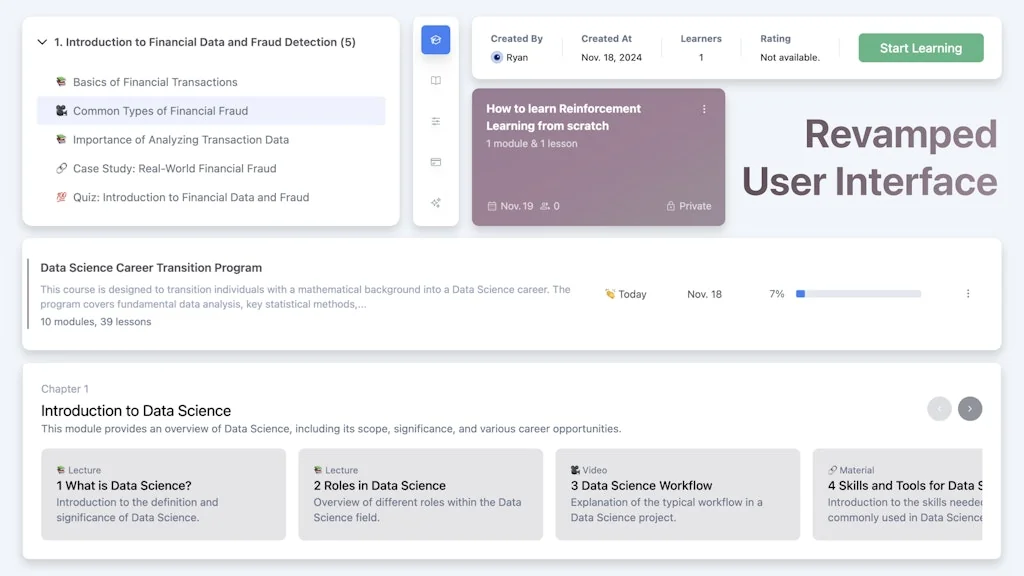The image size is (1024, 576).
Task: Open Basics of Financial Transactions lesson
Action: 155,82
